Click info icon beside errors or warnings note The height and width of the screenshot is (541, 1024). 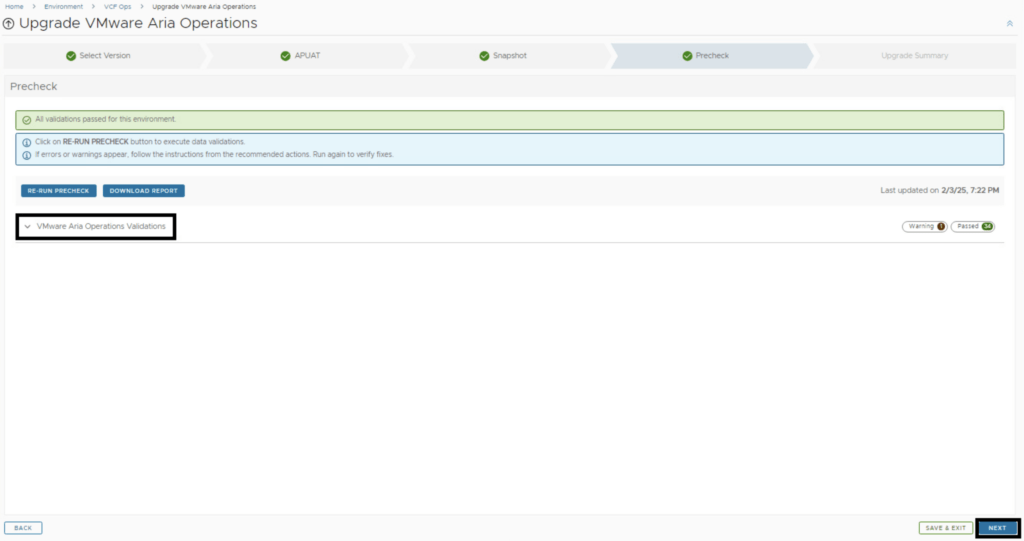coord(27,155)
